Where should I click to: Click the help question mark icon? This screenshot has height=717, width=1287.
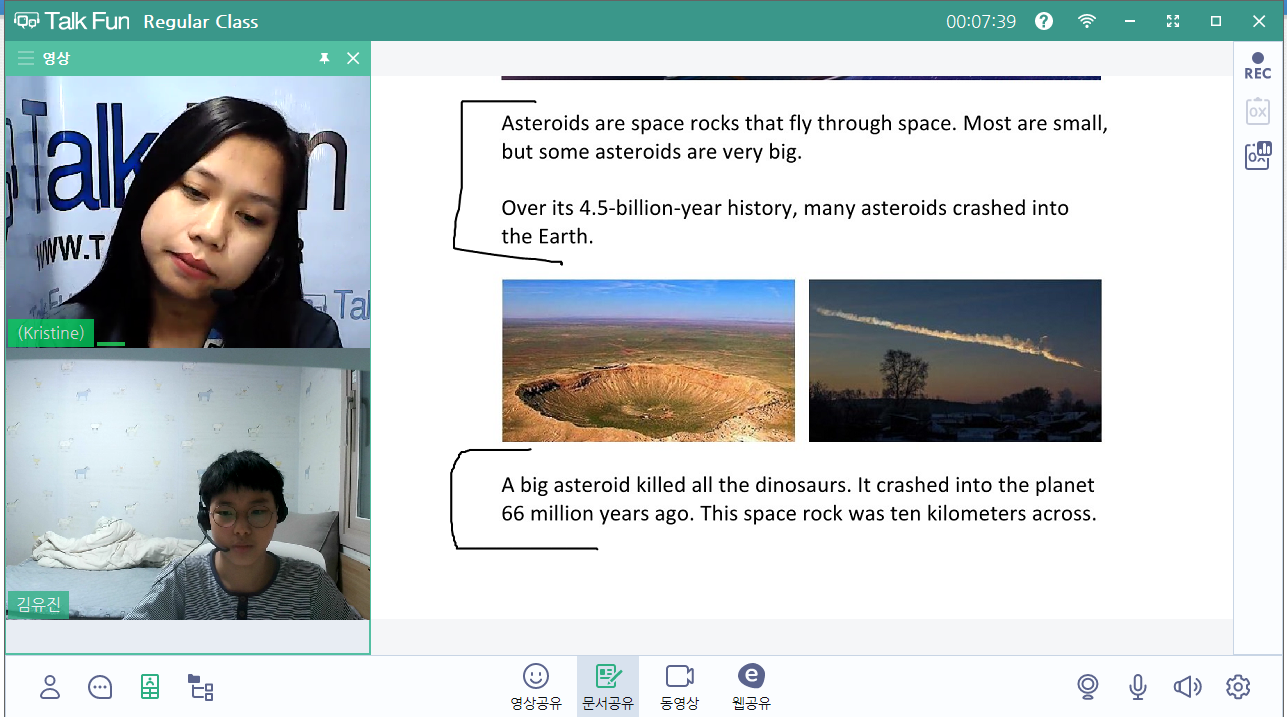(x=1044, y=21)
